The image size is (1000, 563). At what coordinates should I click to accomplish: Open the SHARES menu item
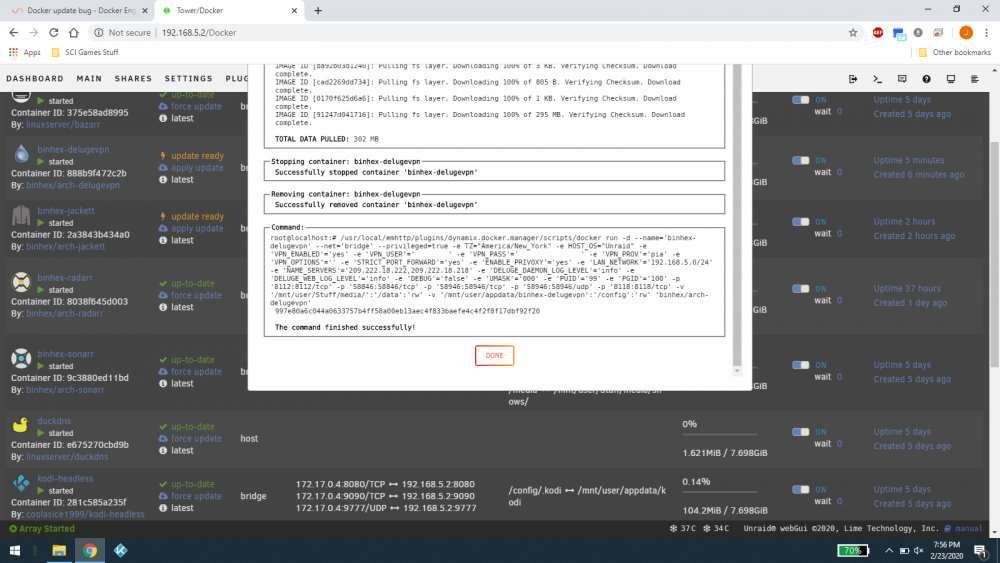[x=133, y=78]
